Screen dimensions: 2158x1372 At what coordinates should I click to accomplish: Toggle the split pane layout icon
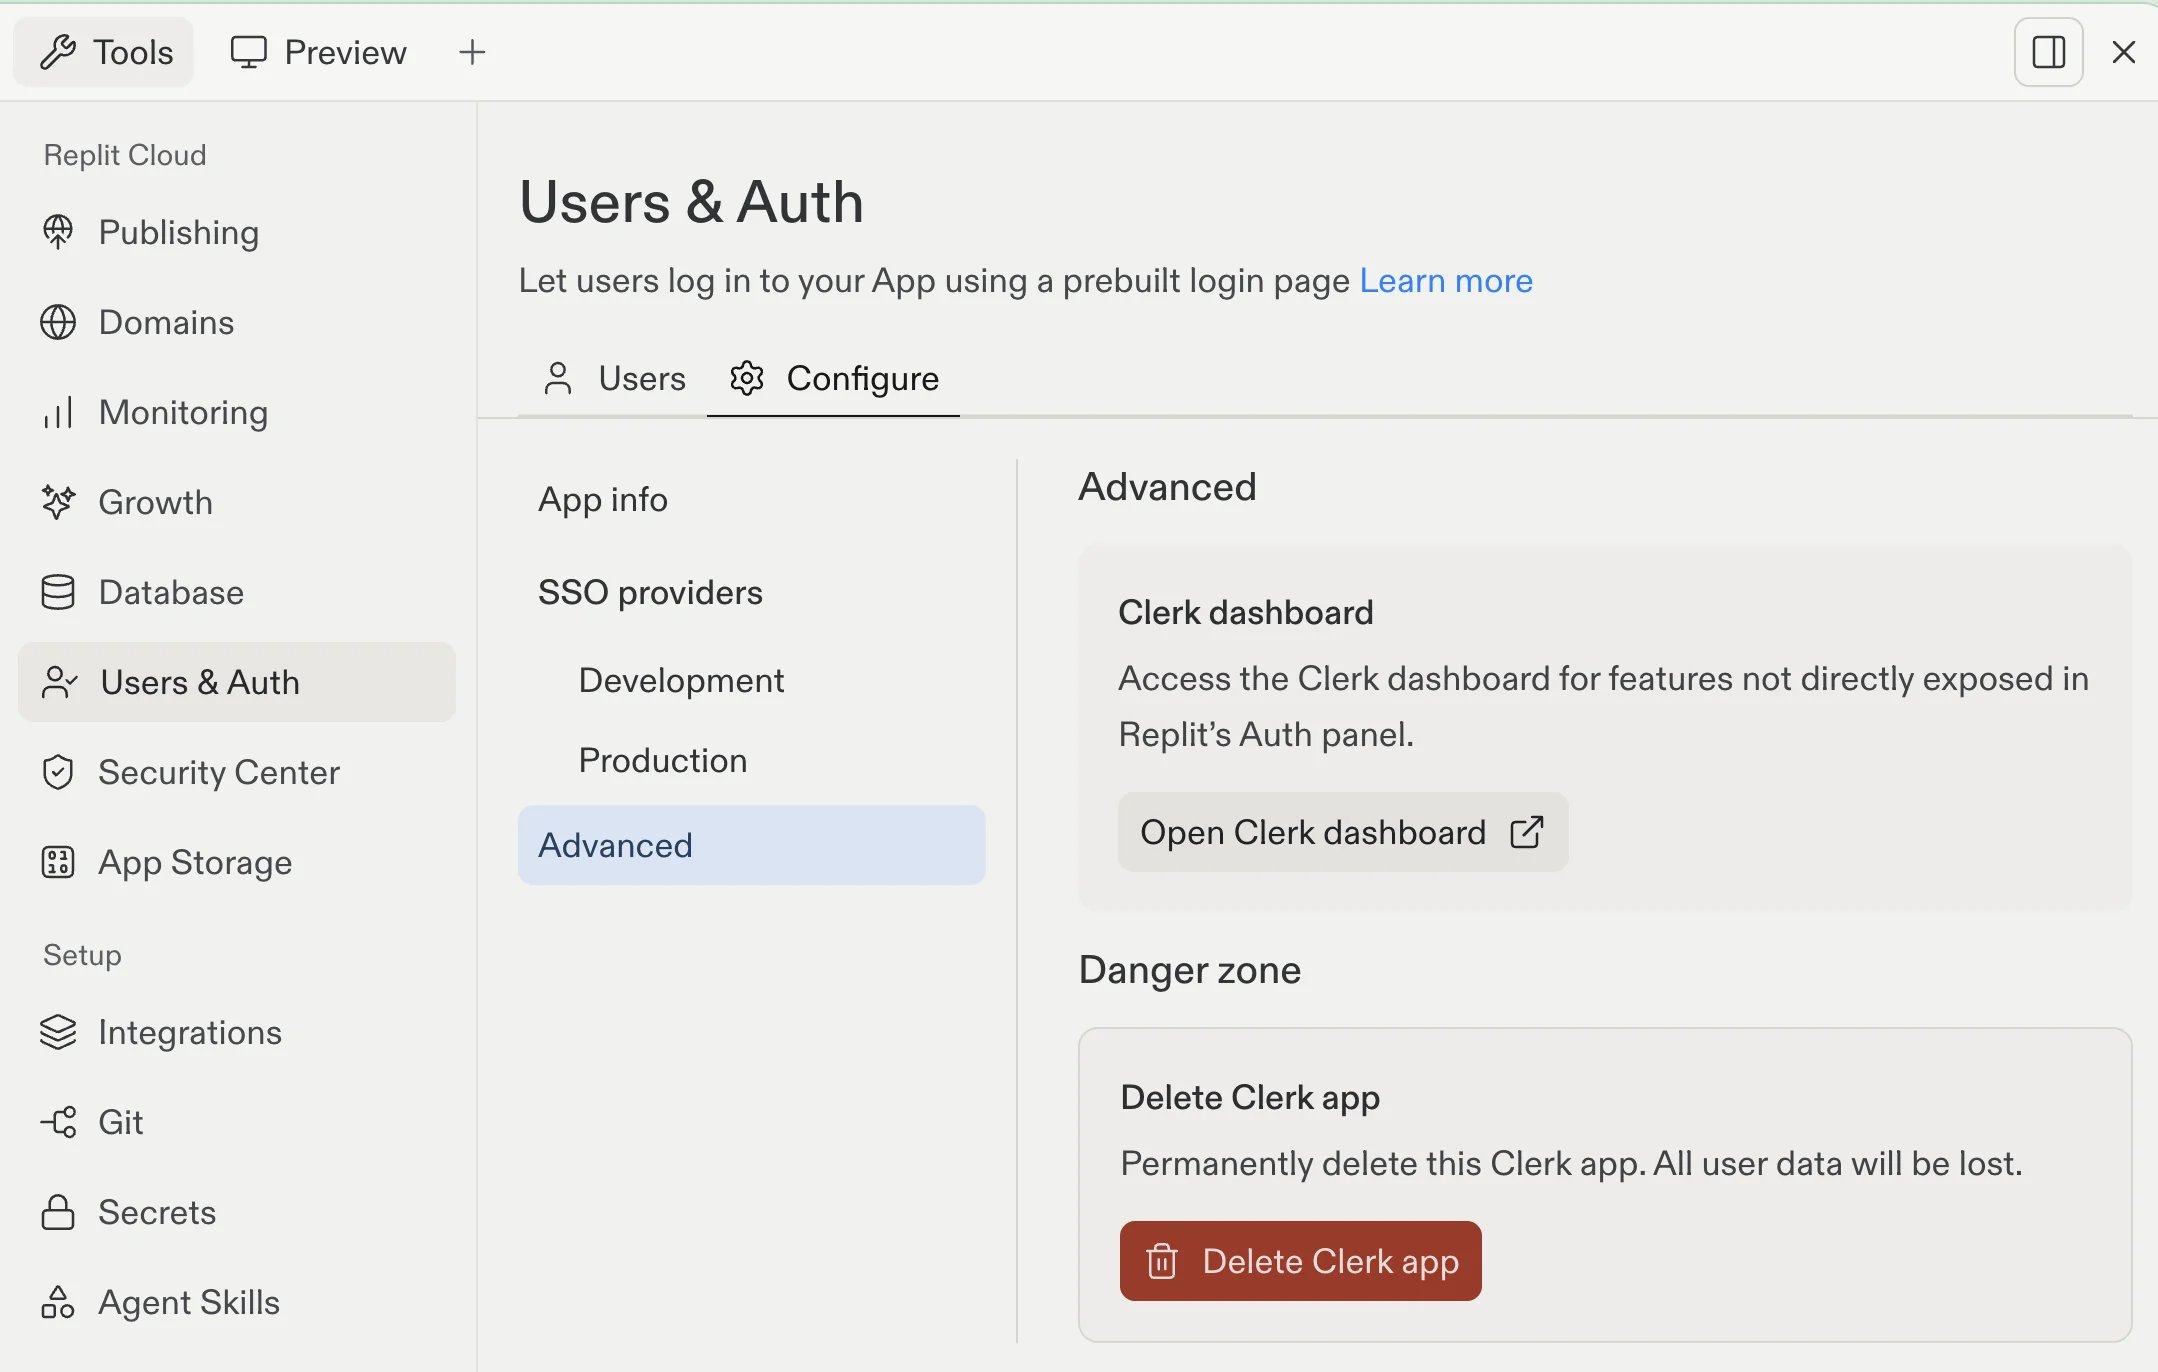tap(2048, 52)
